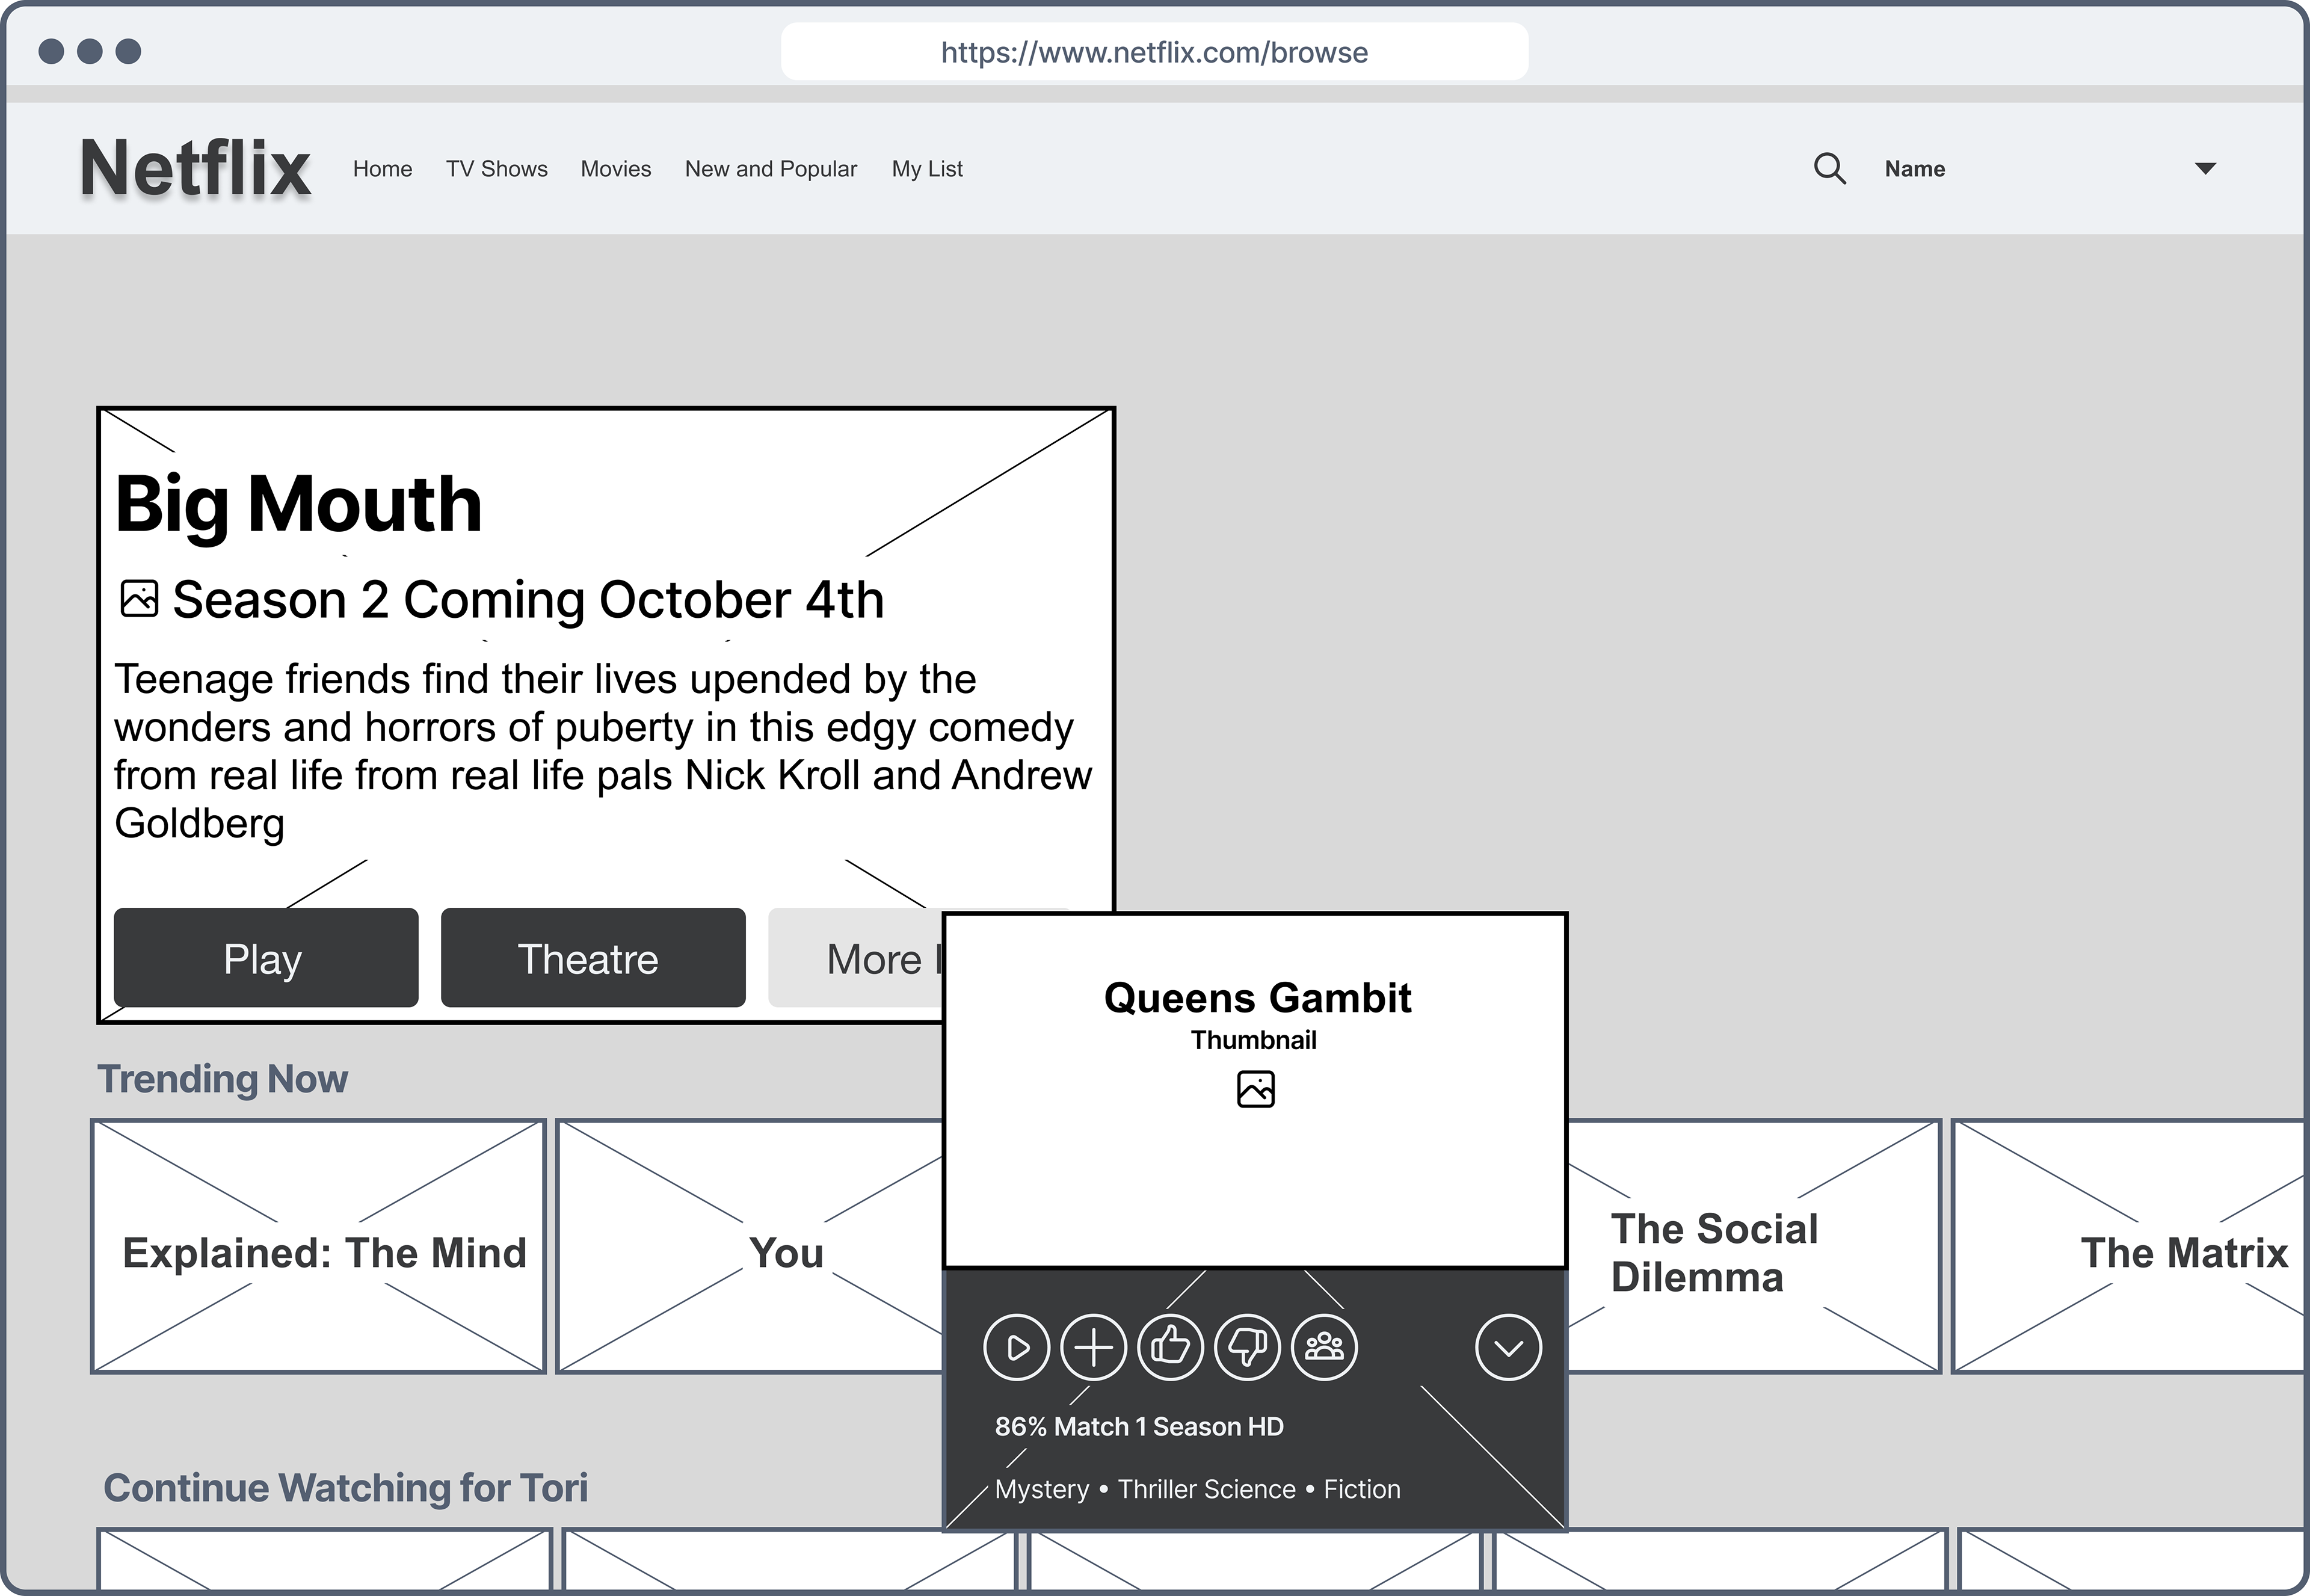The image size is (2310, 1596).
Task: Play Big Mouth with the Play button
Action: coord(266,958)
